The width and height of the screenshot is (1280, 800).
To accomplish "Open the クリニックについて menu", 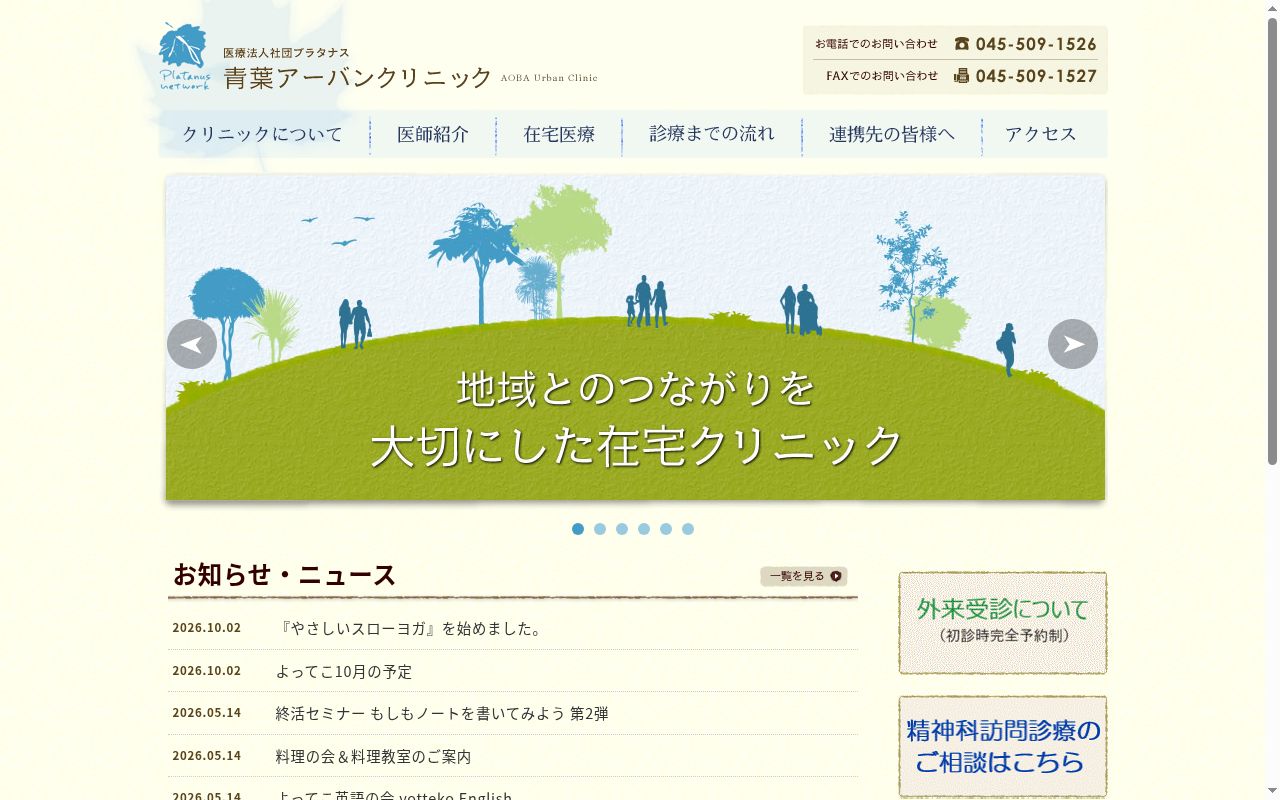I will 263,134.
